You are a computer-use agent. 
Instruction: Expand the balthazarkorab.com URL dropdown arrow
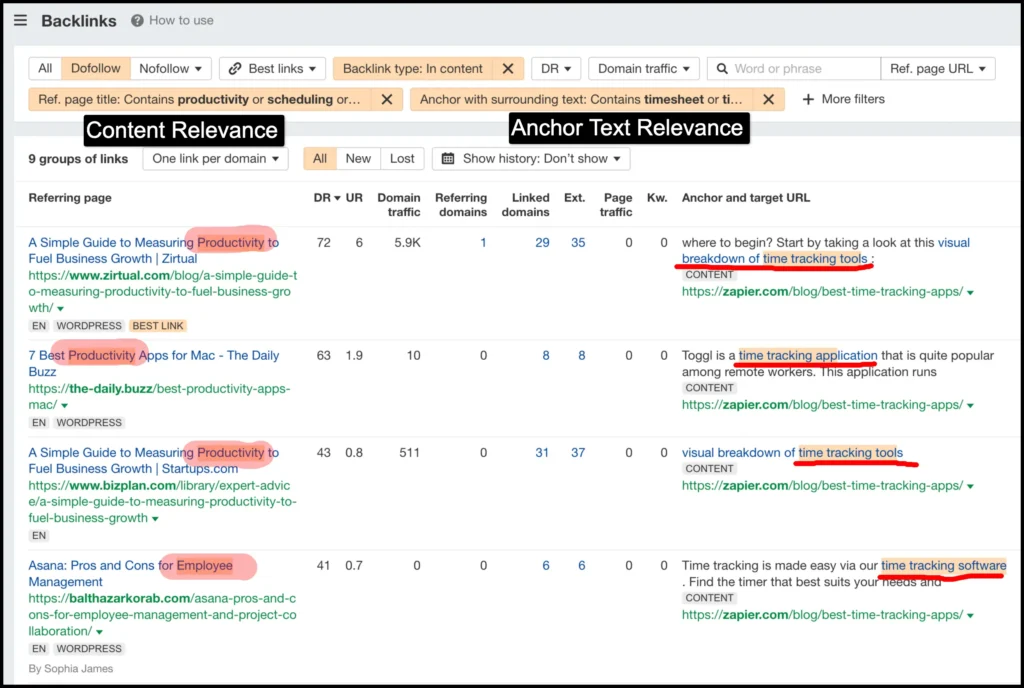(99, 632)
